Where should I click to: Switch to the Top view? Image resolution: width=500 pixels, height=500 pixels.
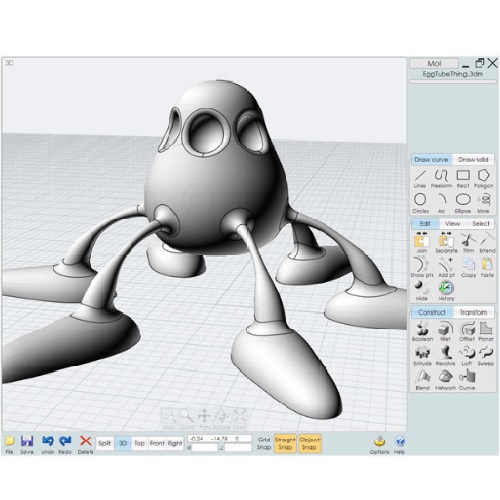[x=139, y=443]
